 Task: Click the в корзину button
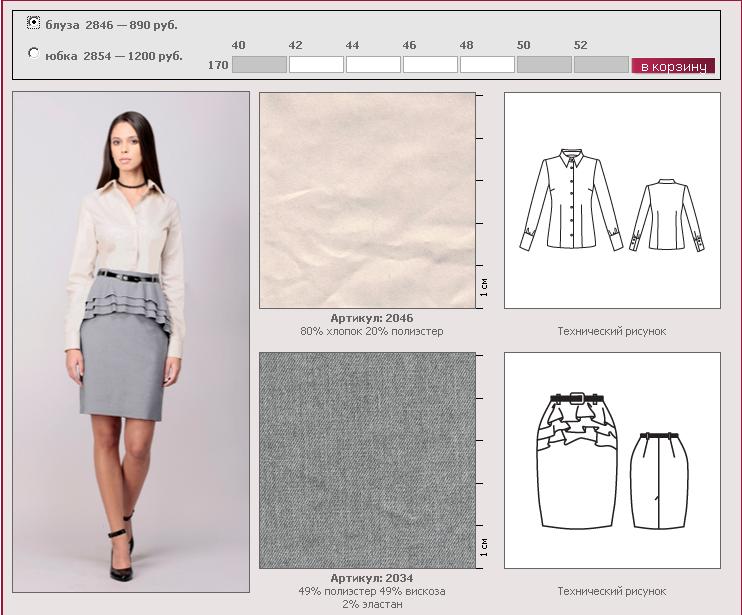673,66
